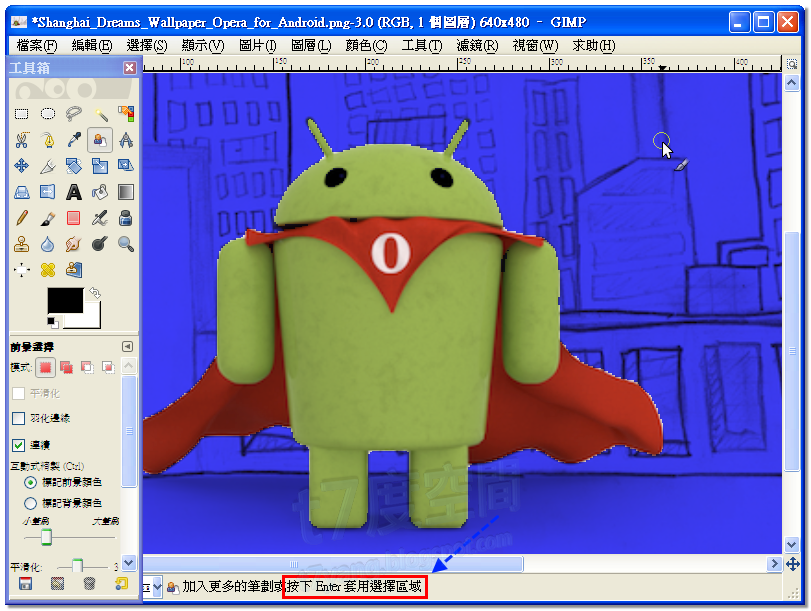Image resolution: width=811 pixels, height=611 pixels.
Task: Set selection mode to Add
Action: click(66, 367)
